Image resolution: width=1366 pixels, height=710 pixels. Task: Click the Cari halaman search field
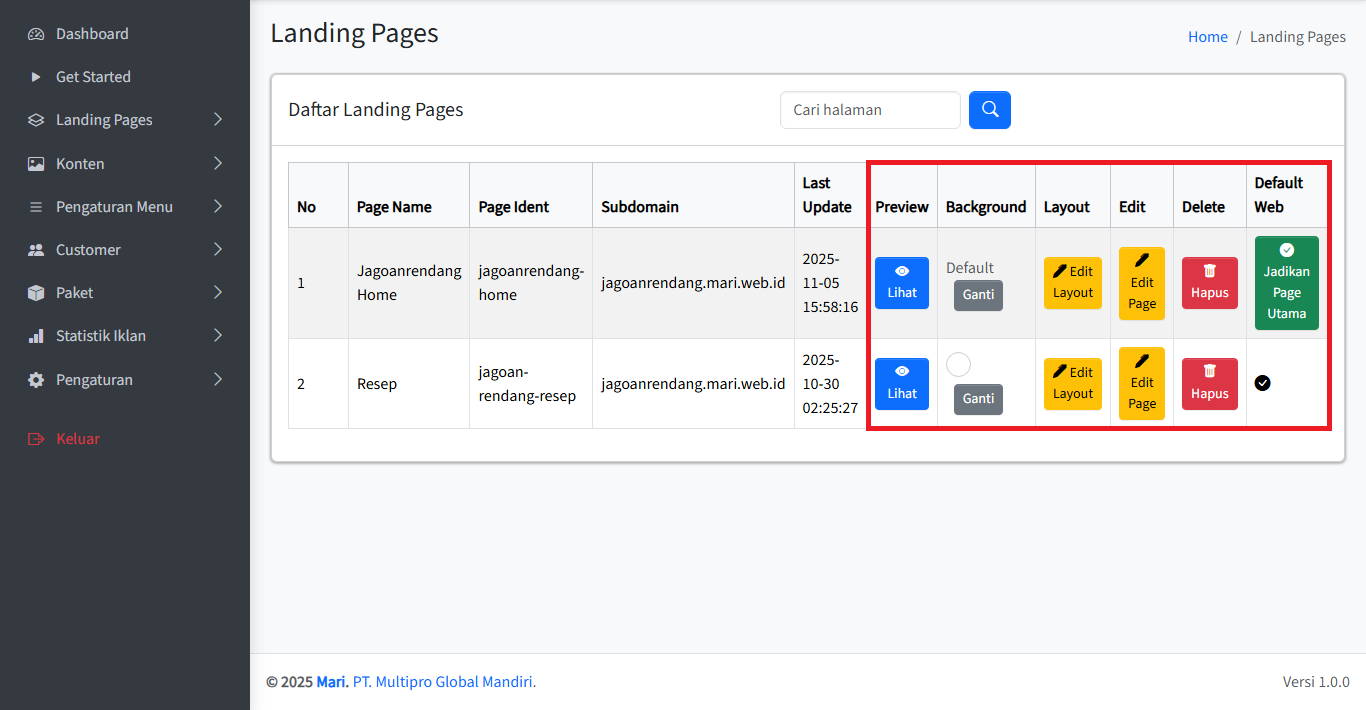pos(869,110)
